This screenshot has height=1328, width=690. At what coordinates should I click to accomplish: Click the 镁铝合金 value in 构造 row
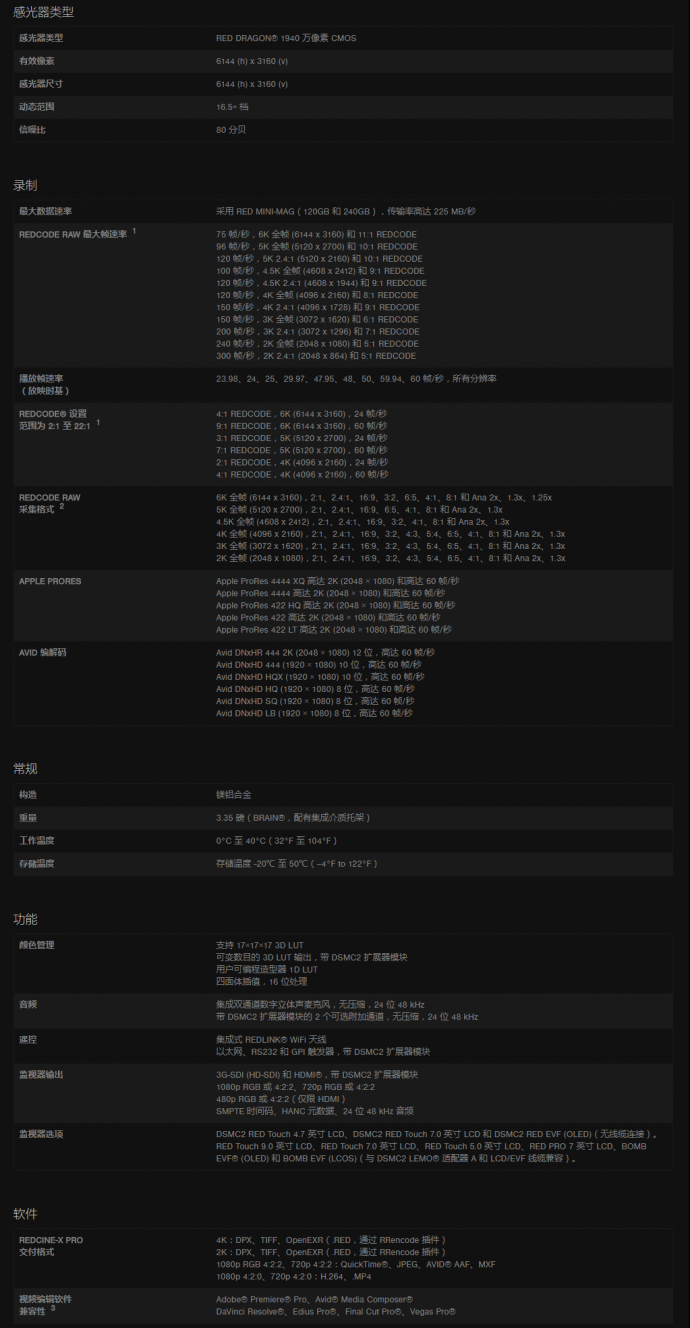[233, 794]
